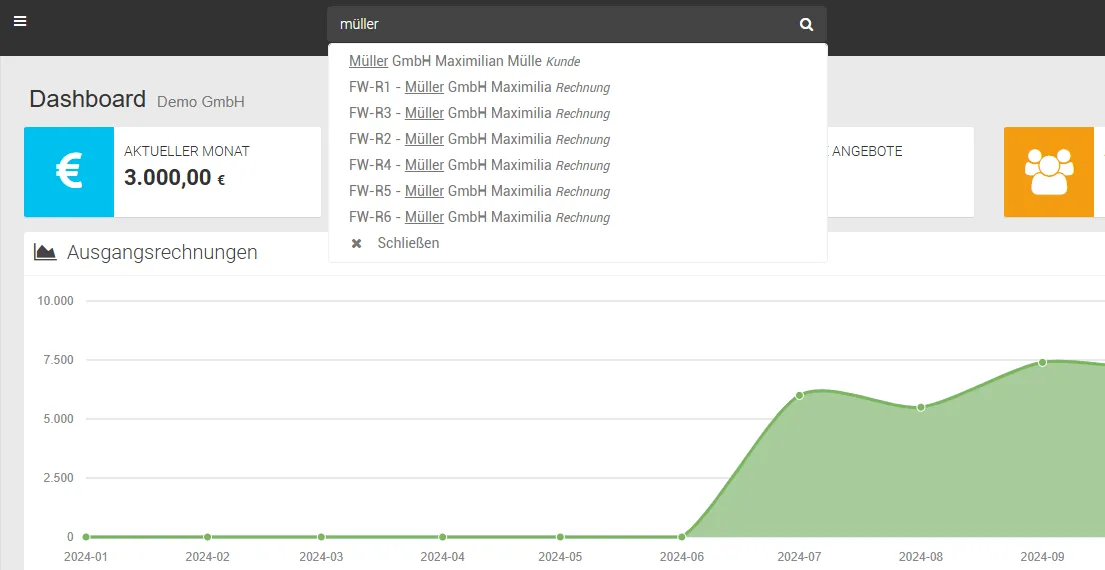The width and height of the screenshot is (1105, 570).
Task: Click the magnifier search icon
Action: click(x=806, y=25)
